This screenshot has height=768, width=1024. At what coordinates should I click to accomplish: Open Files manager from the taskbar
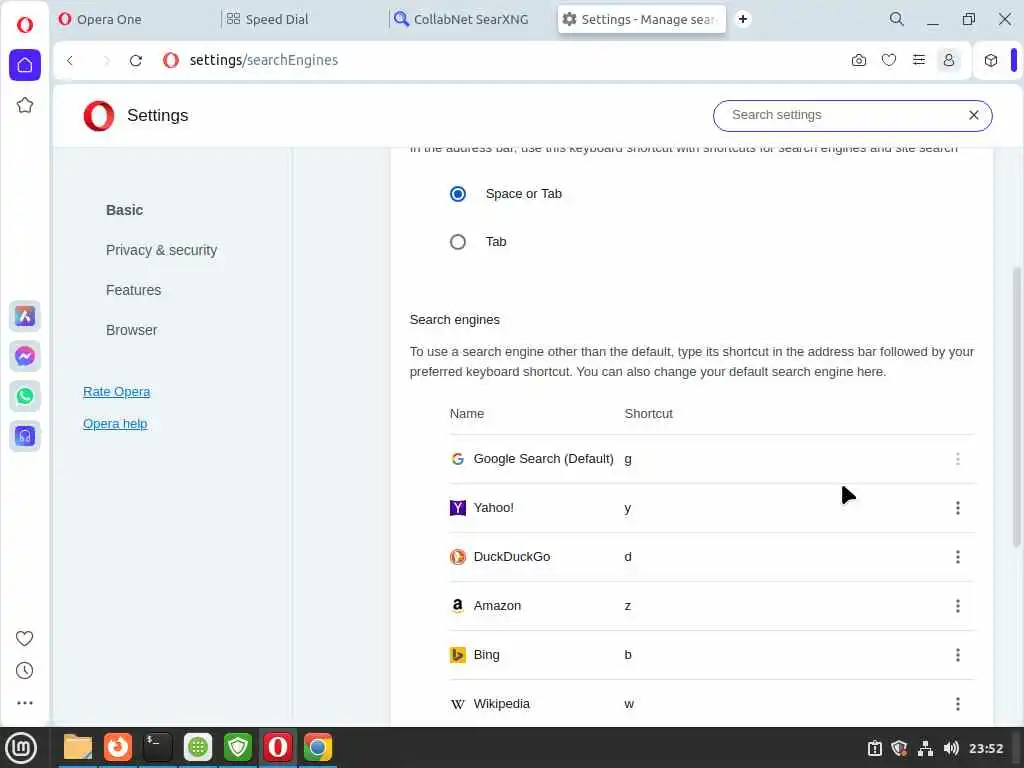78,747
